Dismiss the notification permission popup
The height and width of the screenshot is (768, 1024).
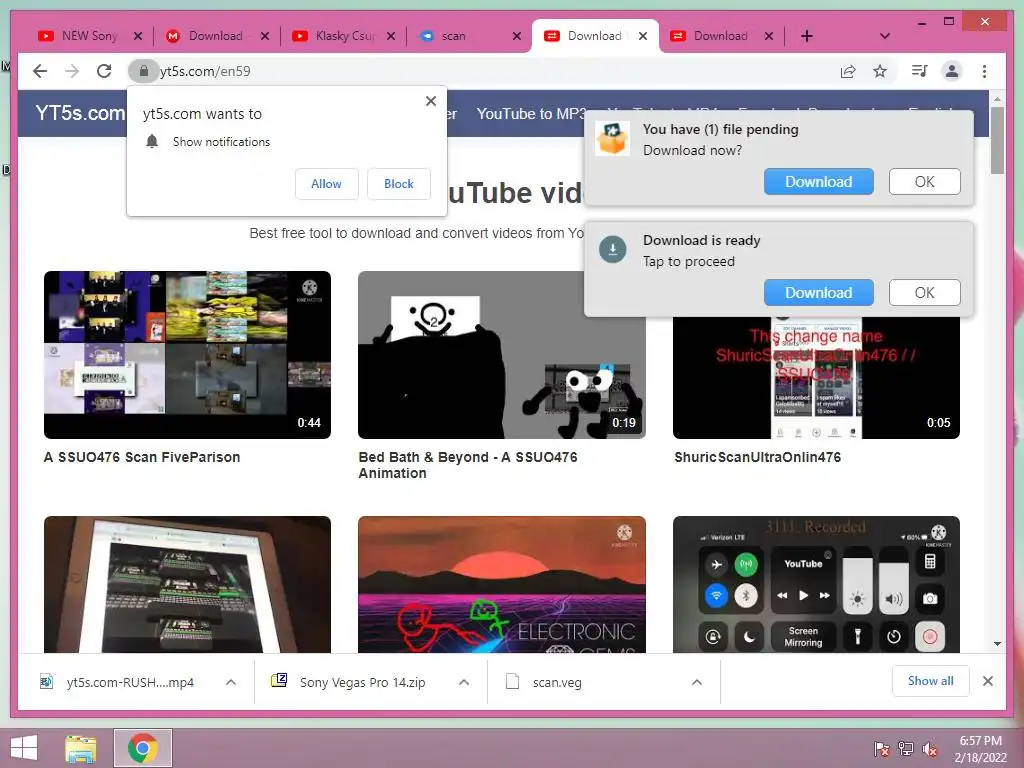431,101
